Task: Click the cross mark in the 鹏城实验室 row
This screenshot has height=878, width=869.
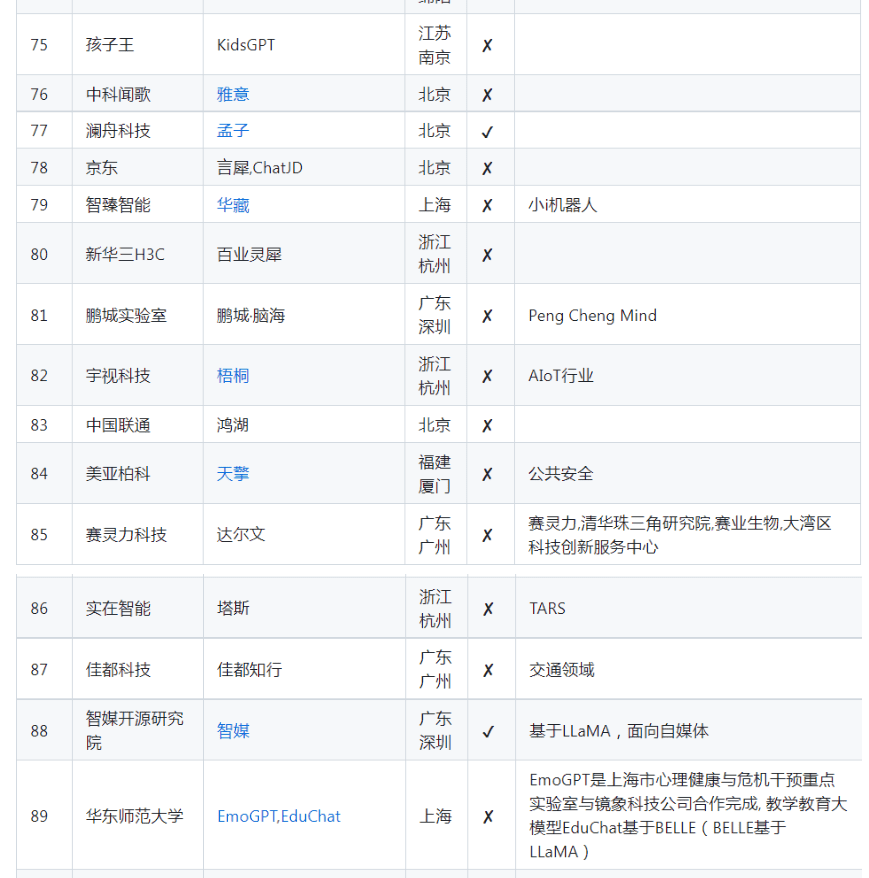Action: click(488, 316)
